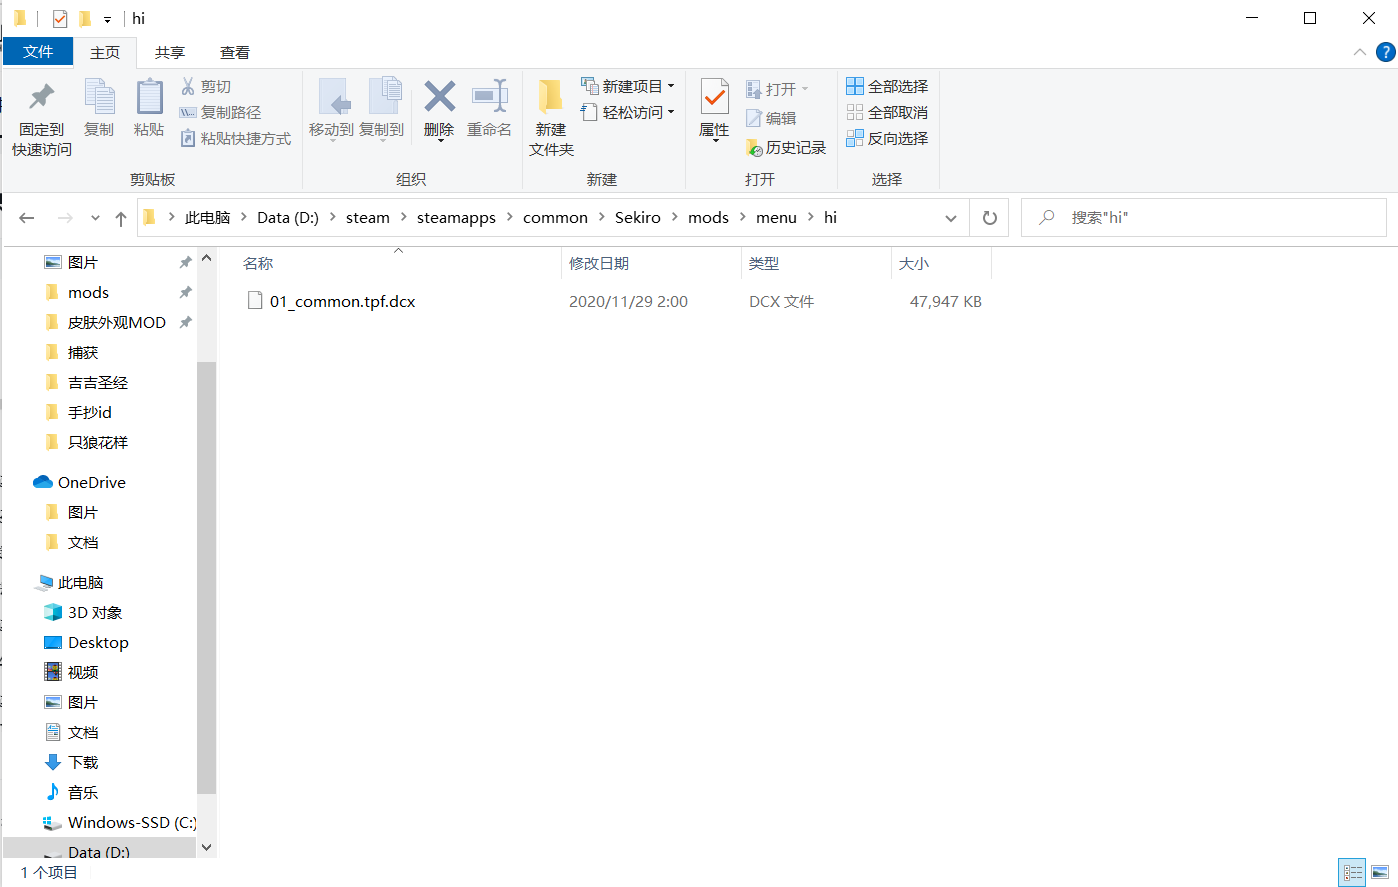The image size is (1398, 887).
Task: Click the refresh button beside address bar
Action: pos(989,218)
